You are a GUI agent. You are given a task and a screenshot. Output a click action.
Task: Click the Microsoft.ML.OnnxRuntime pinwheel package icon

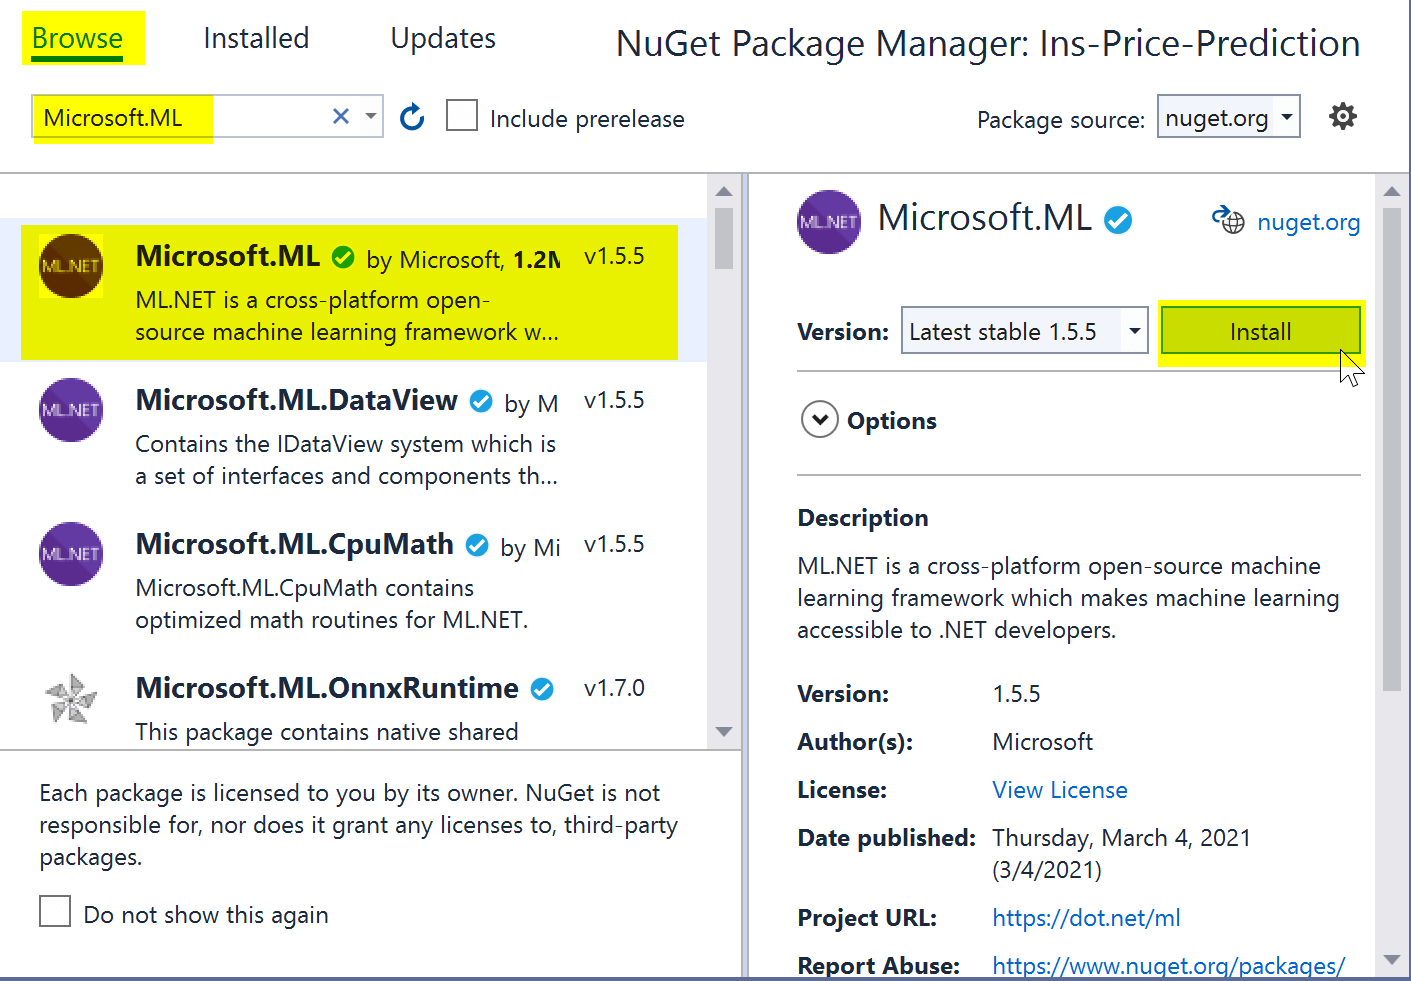click(x=71, y=697)
